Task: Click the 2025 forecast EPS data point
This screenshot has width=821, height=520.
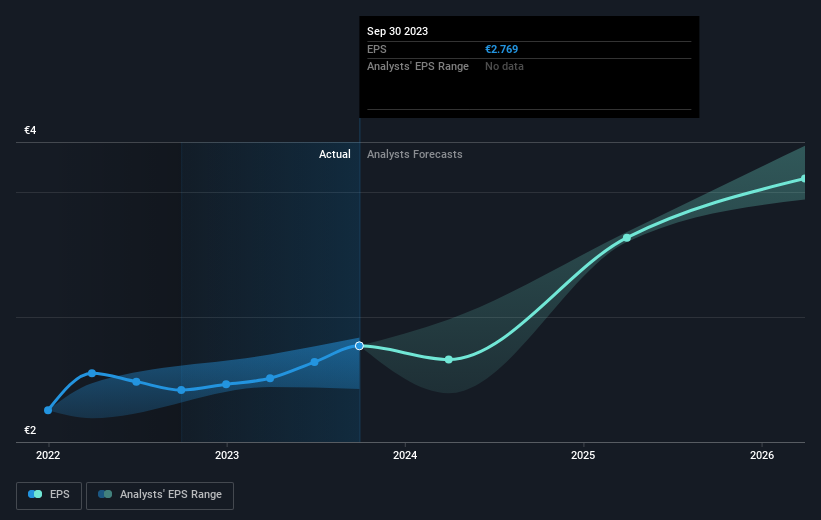Action: [627, 238]
